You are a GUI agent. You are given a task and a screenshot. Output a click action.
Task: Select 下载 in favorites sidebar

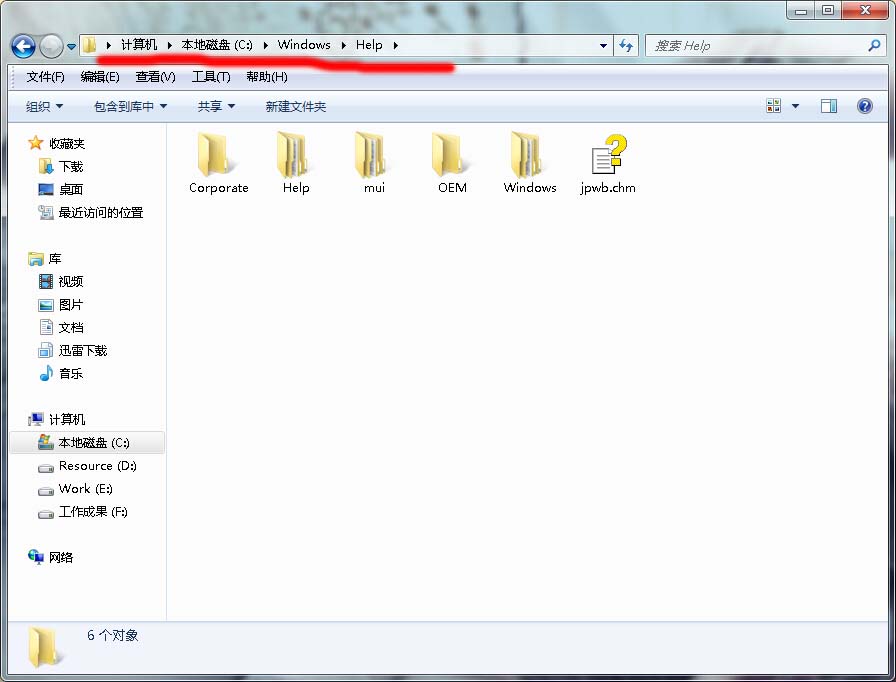[70, 167]
